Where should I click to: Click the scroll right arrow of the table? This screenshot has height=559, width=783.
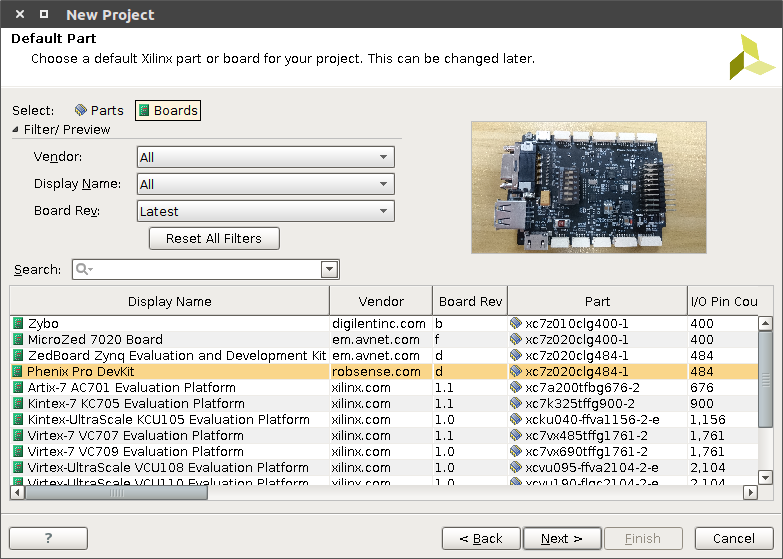click(x=750, y=493)
